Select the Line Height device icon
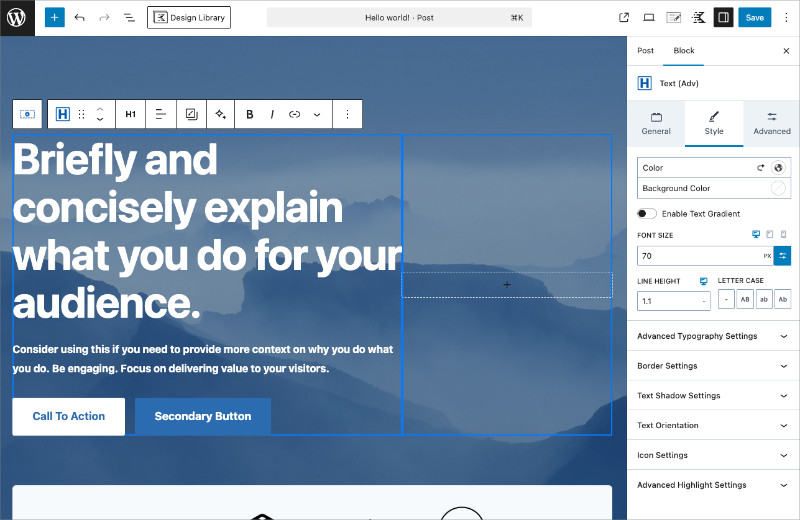The height and width of the screenshot is (520, 800). [x=704, y=281]
